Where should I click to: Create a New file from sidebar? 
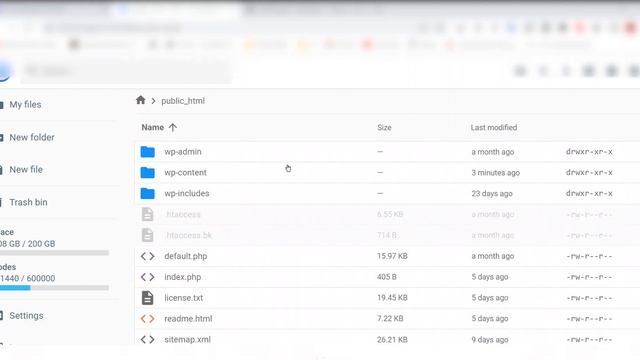point(26,169)
